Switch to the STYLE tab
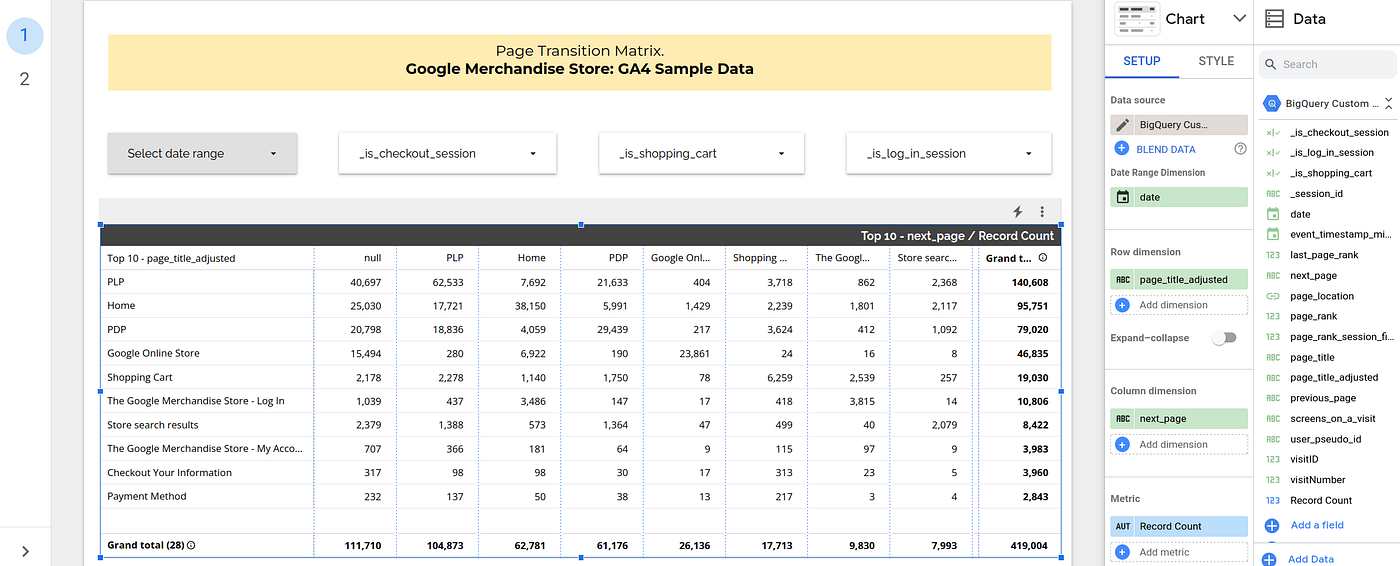 (1216, 61)
